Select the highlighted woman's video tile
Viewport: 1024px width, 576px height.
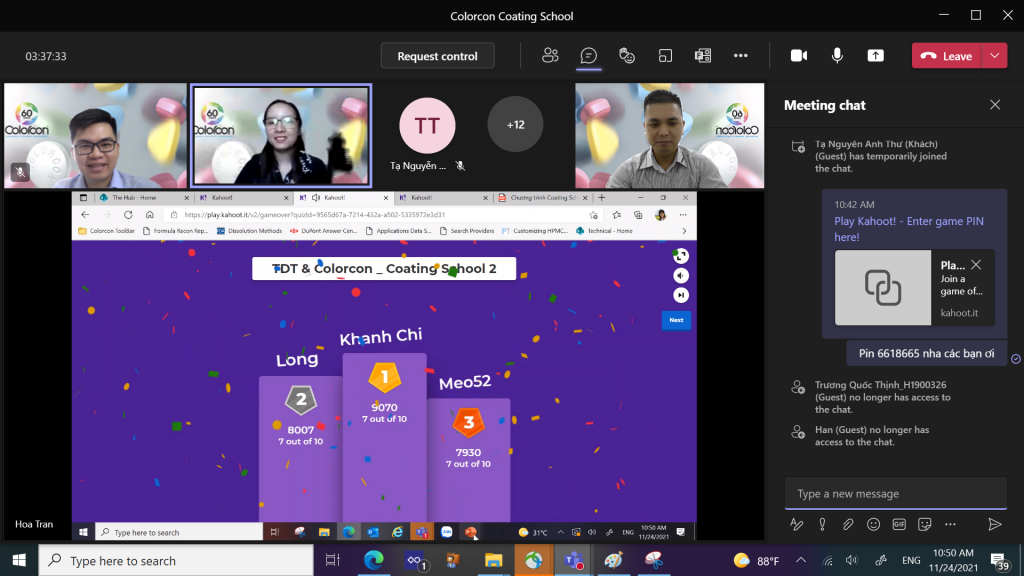tap(281, 135)
